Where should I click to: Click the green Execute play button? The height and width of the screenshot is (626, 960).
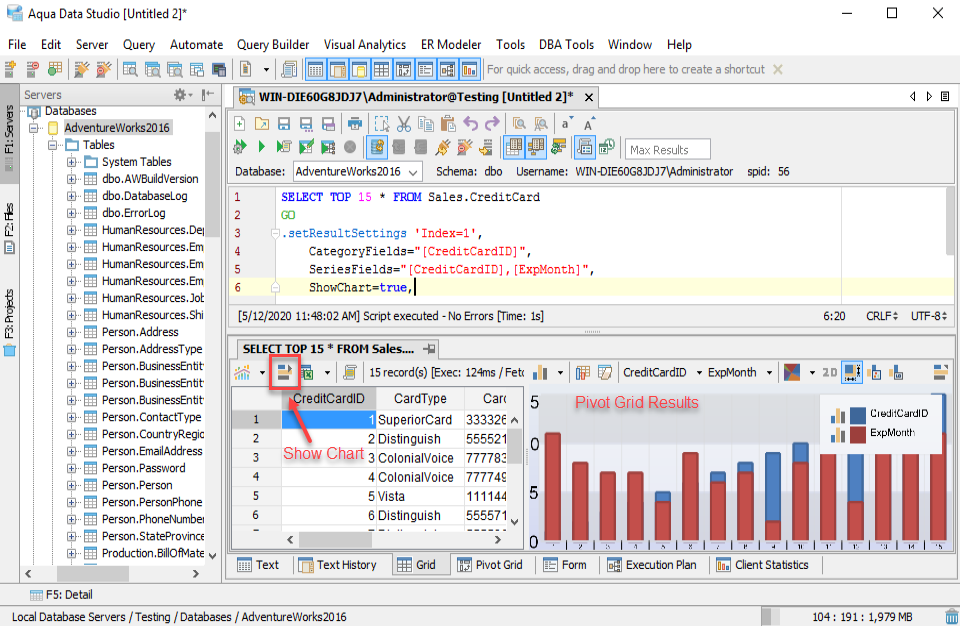tap(261, 147)
